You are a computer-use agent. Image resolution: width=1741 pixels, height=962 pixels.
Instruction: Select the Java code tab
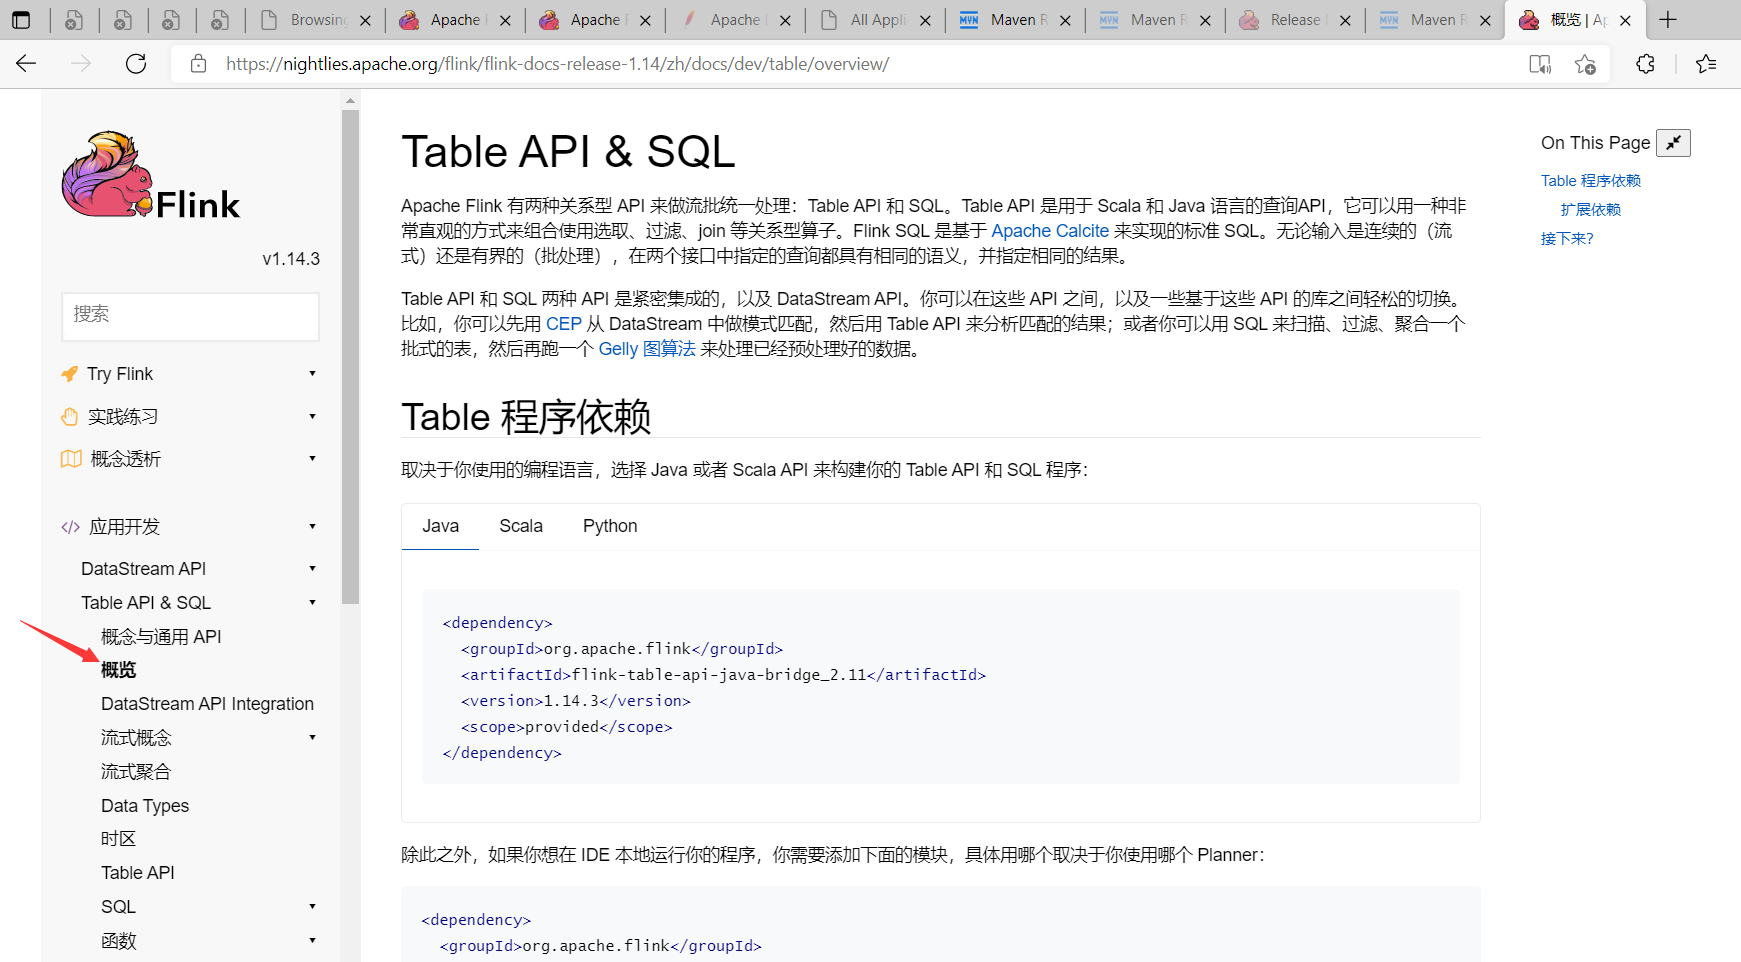pyautogui.click(x=440, y=526)
